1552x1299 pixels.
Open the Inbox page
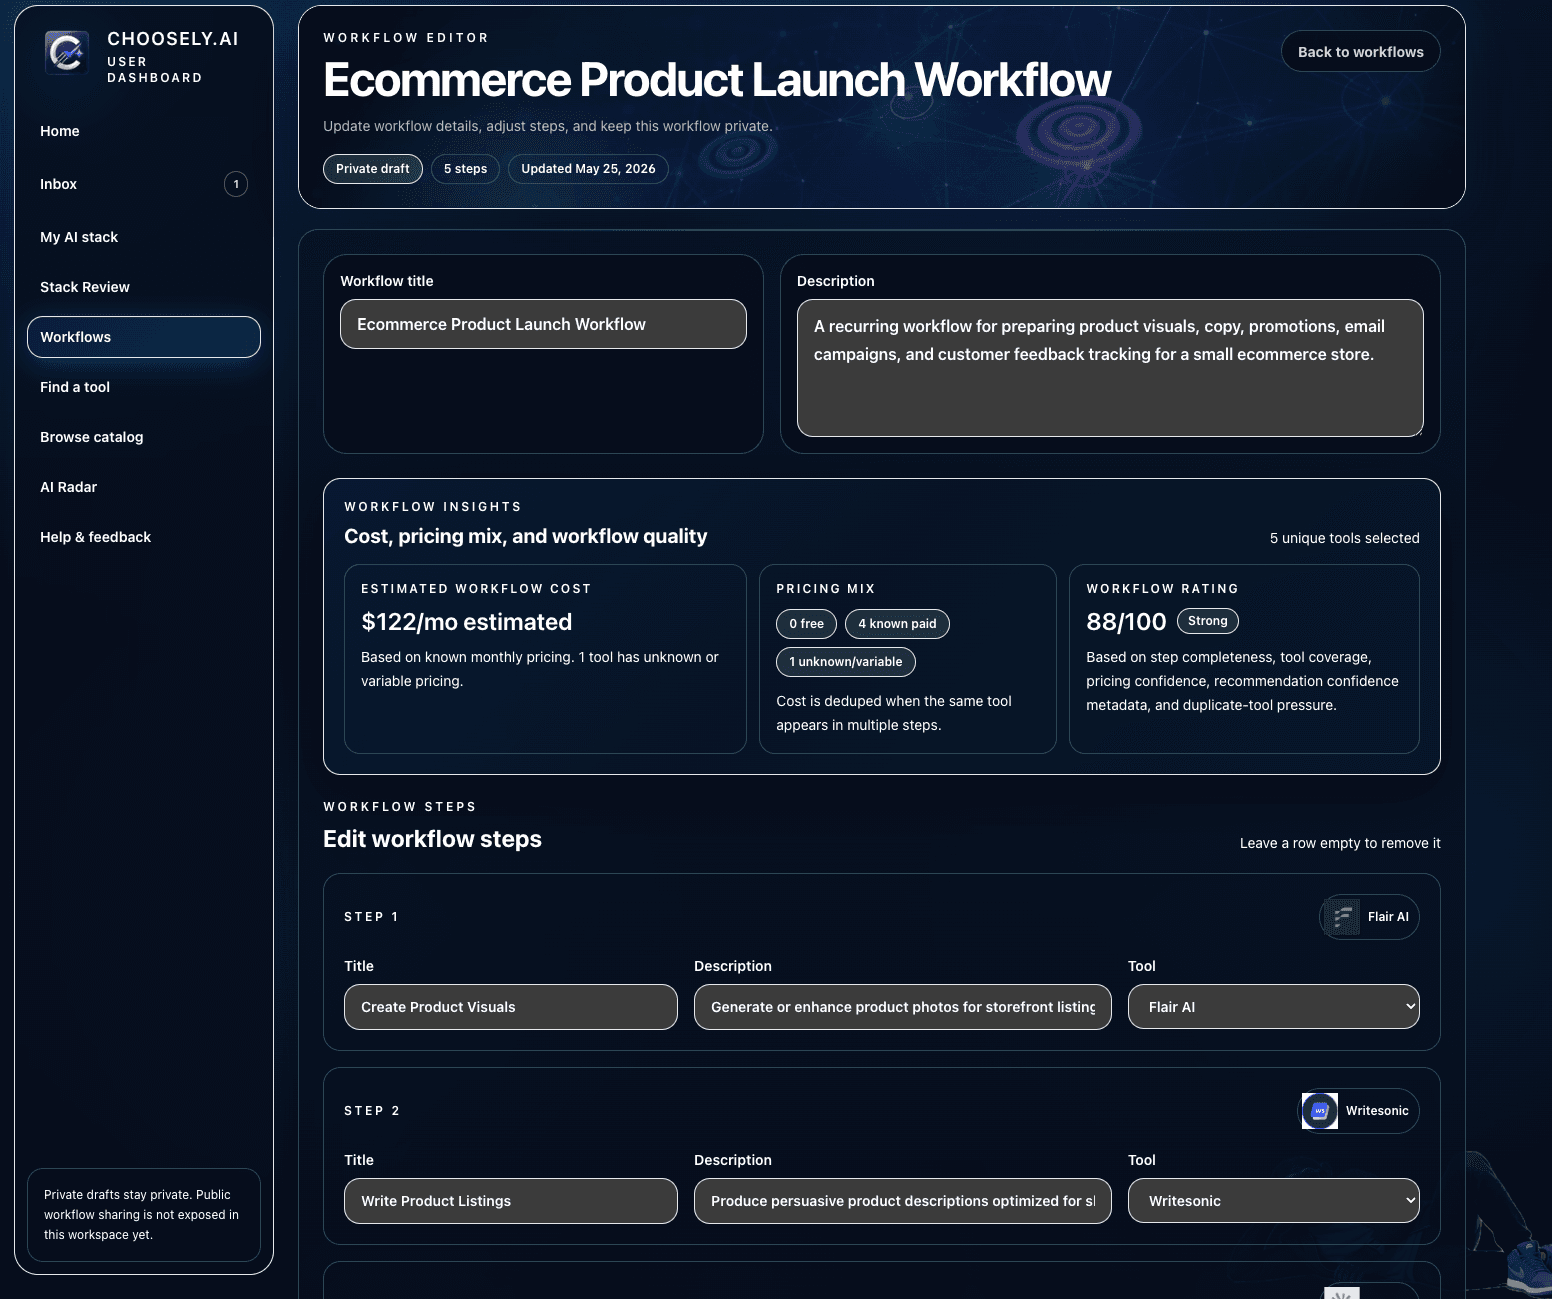(x=144, y=184)
